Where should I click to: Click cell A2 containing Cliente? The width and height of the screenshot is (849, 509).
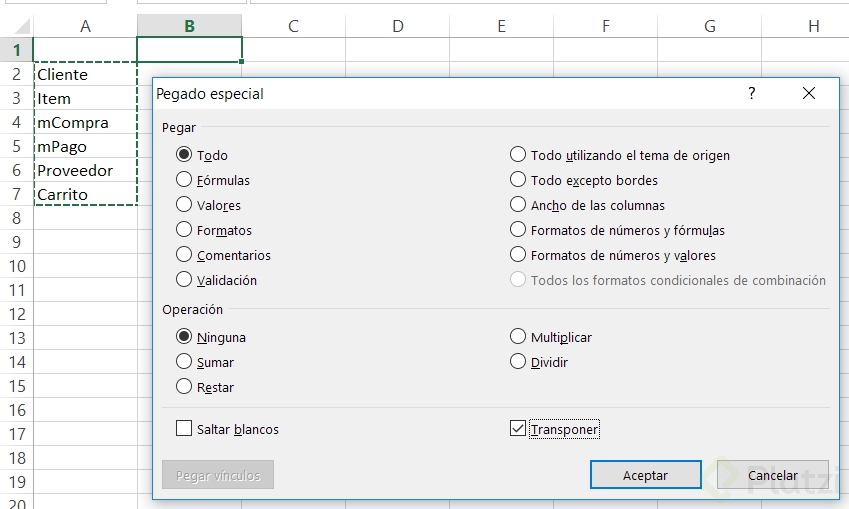point(84,74)
